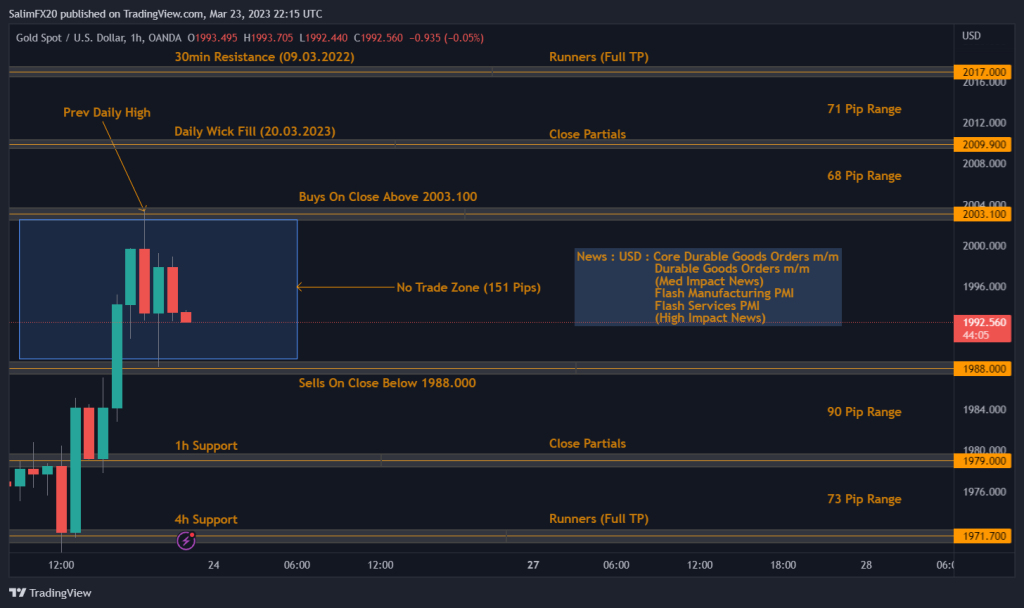
Task: Click the Prev Daily High label
Action: pos(106,112)
